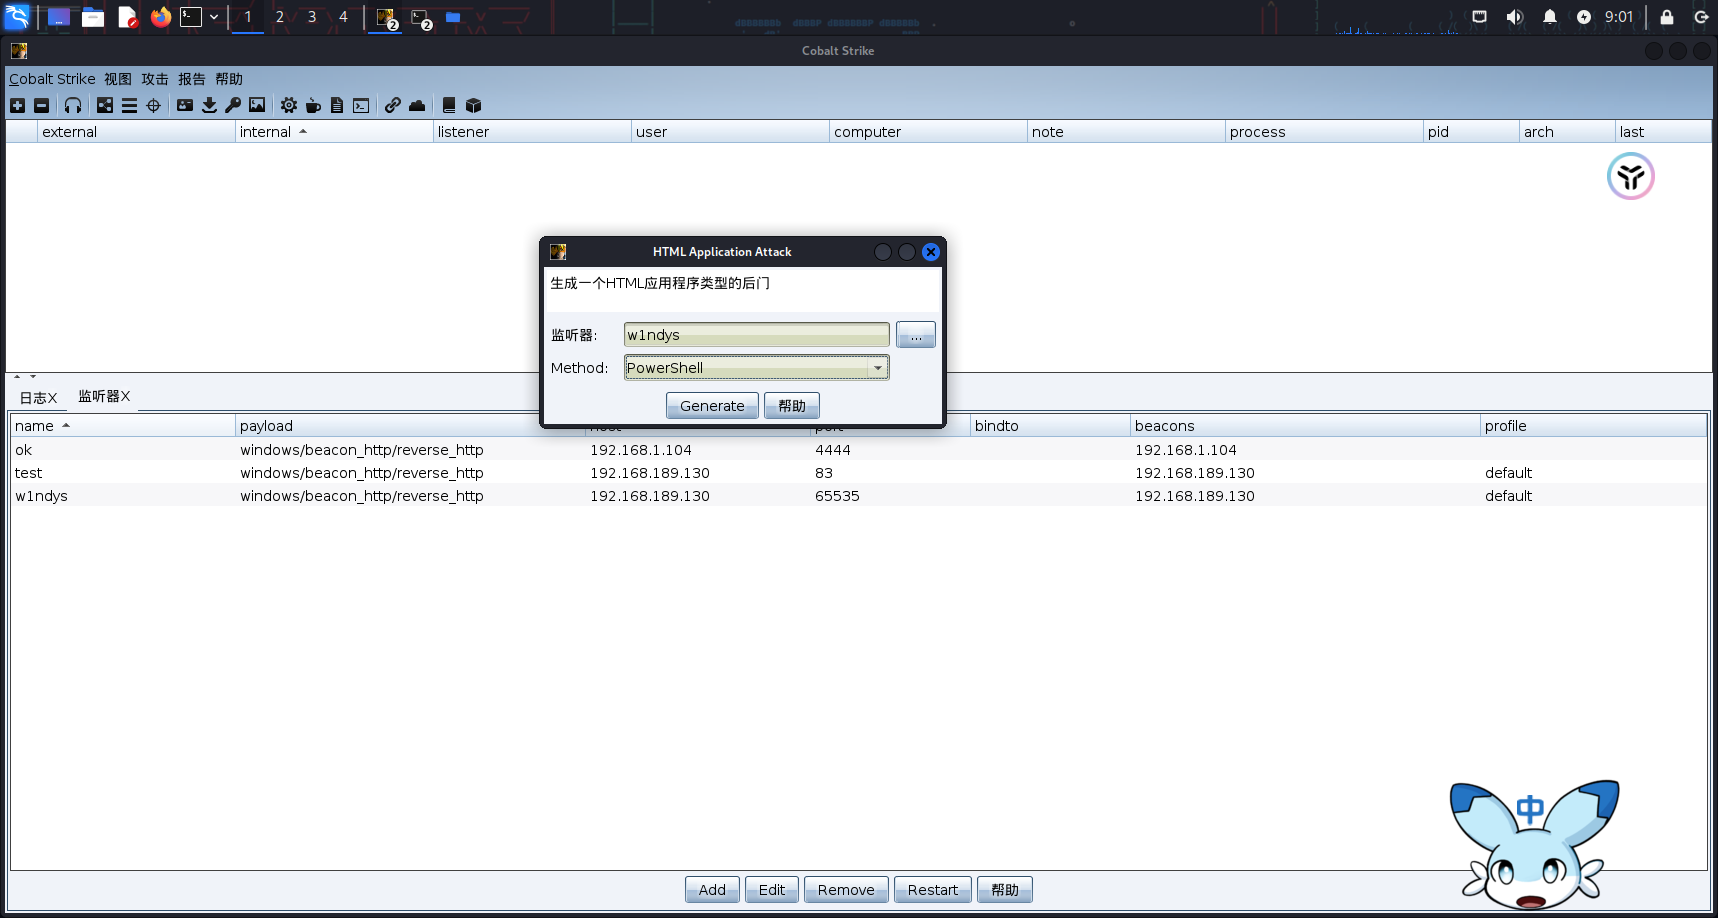This screenshot has height=918, width=1718.
Task: Click the coffee cup toolbar icon
Action: click(313, 105)
